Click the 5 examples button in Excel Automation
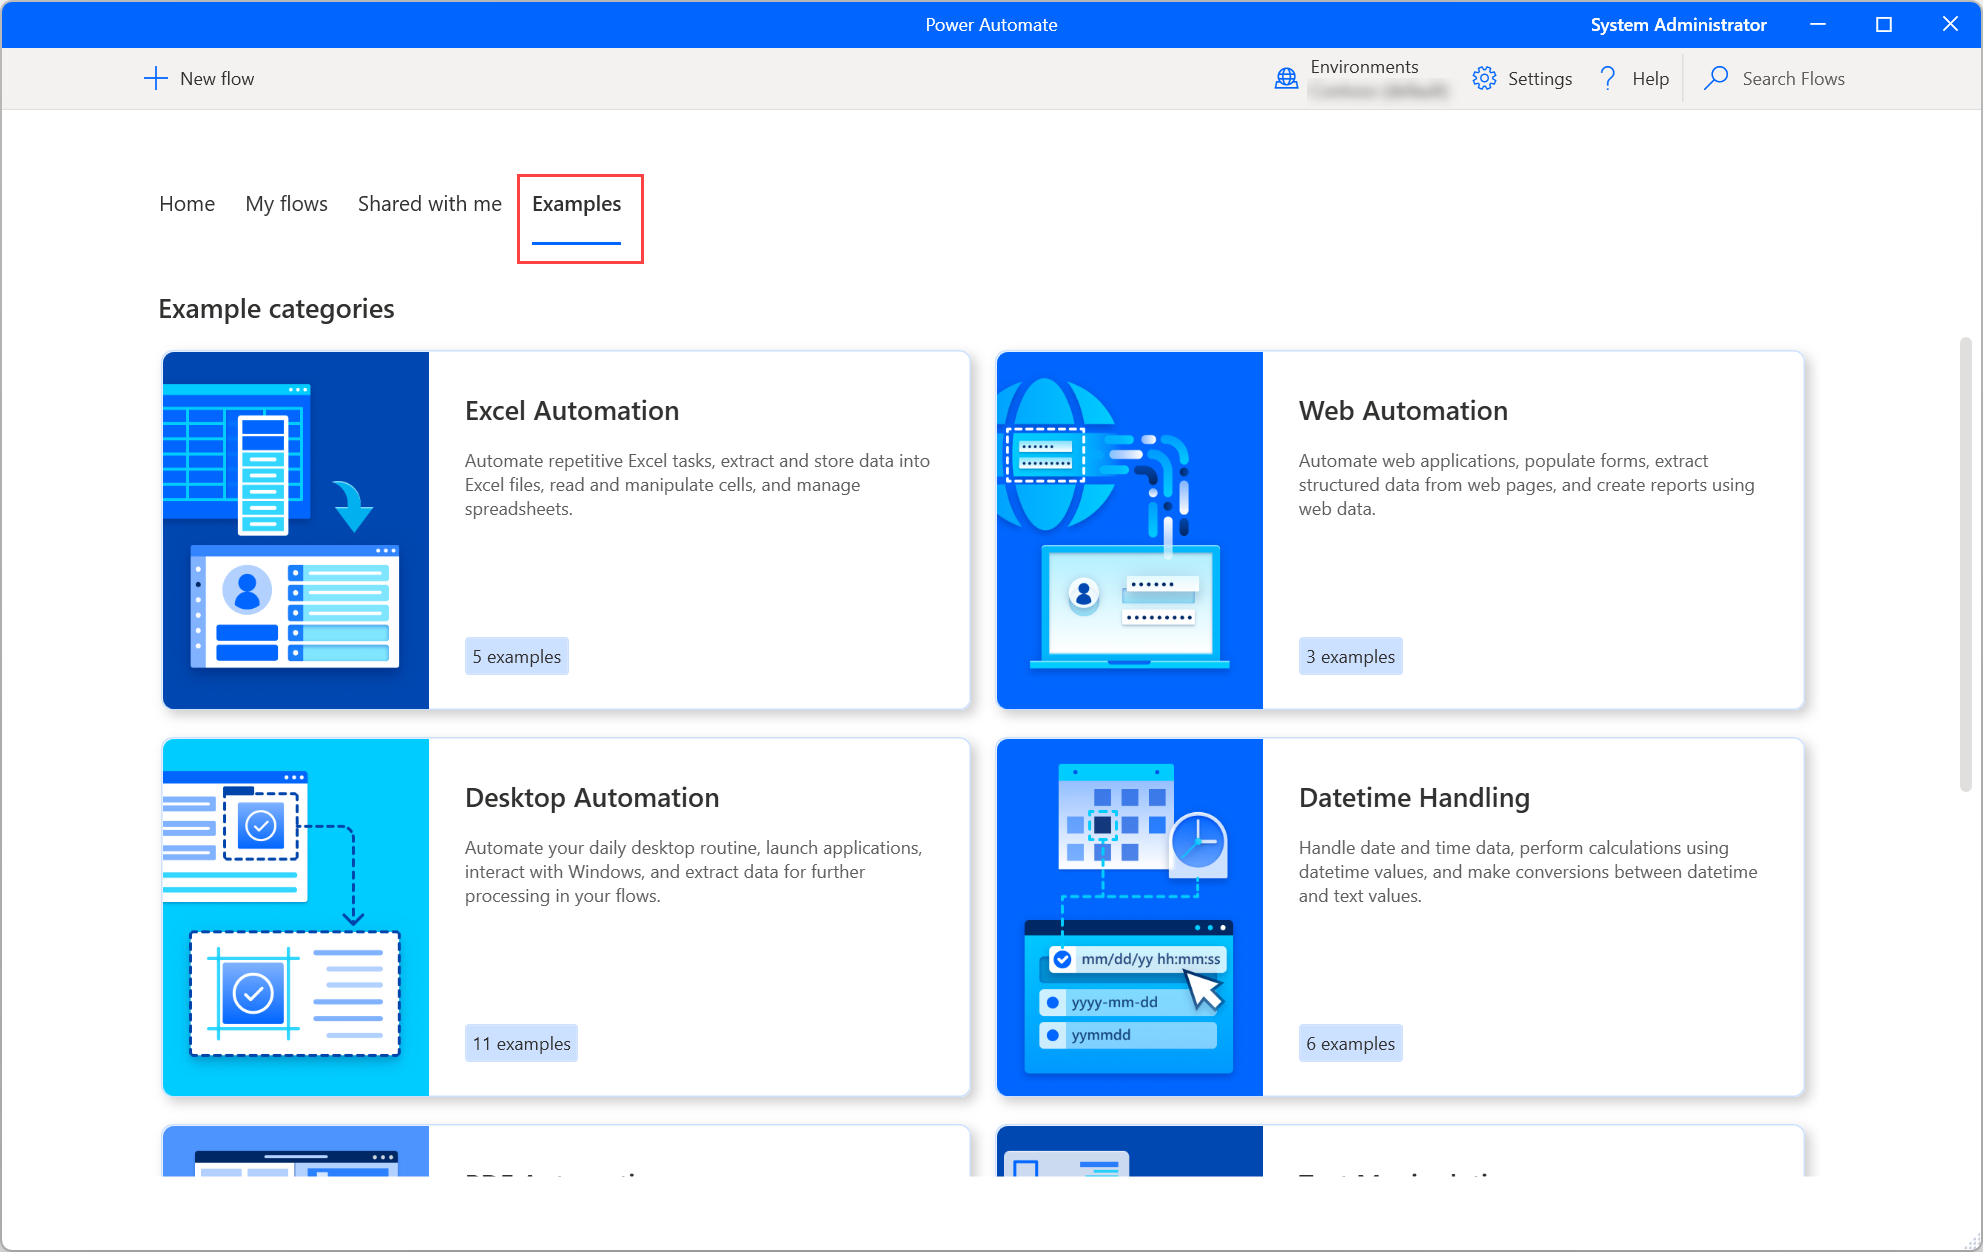The image size is (1983, 1252). [516, 658]
